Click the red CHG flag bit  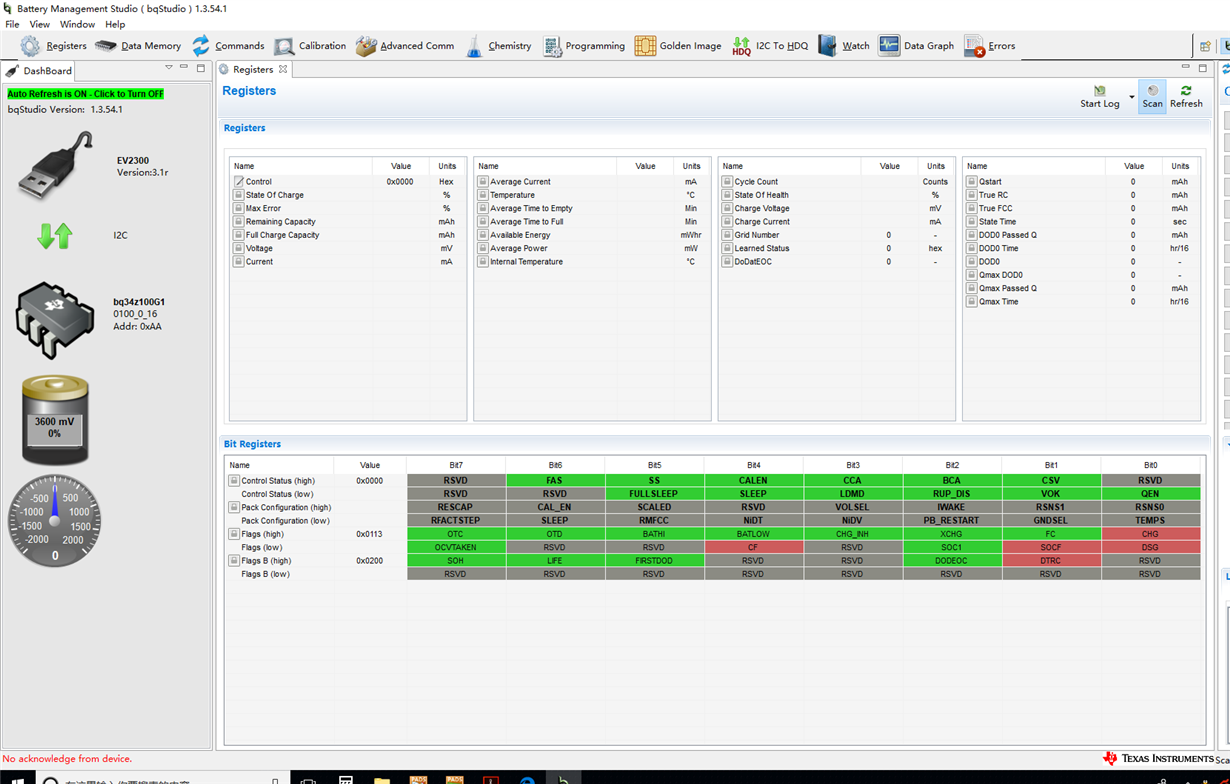pyautogui.click(x=1150, y=534)
